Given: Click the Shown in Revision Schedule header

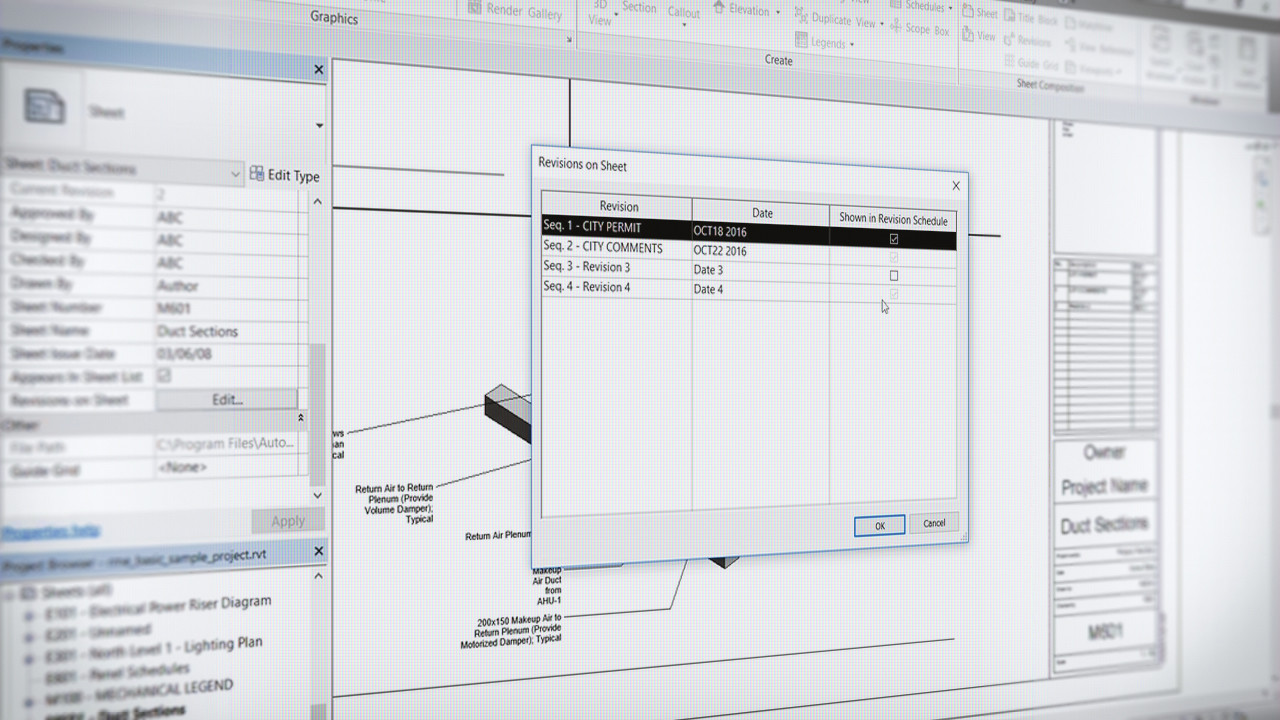Looking at the screenshot, I should pos(893,220).
